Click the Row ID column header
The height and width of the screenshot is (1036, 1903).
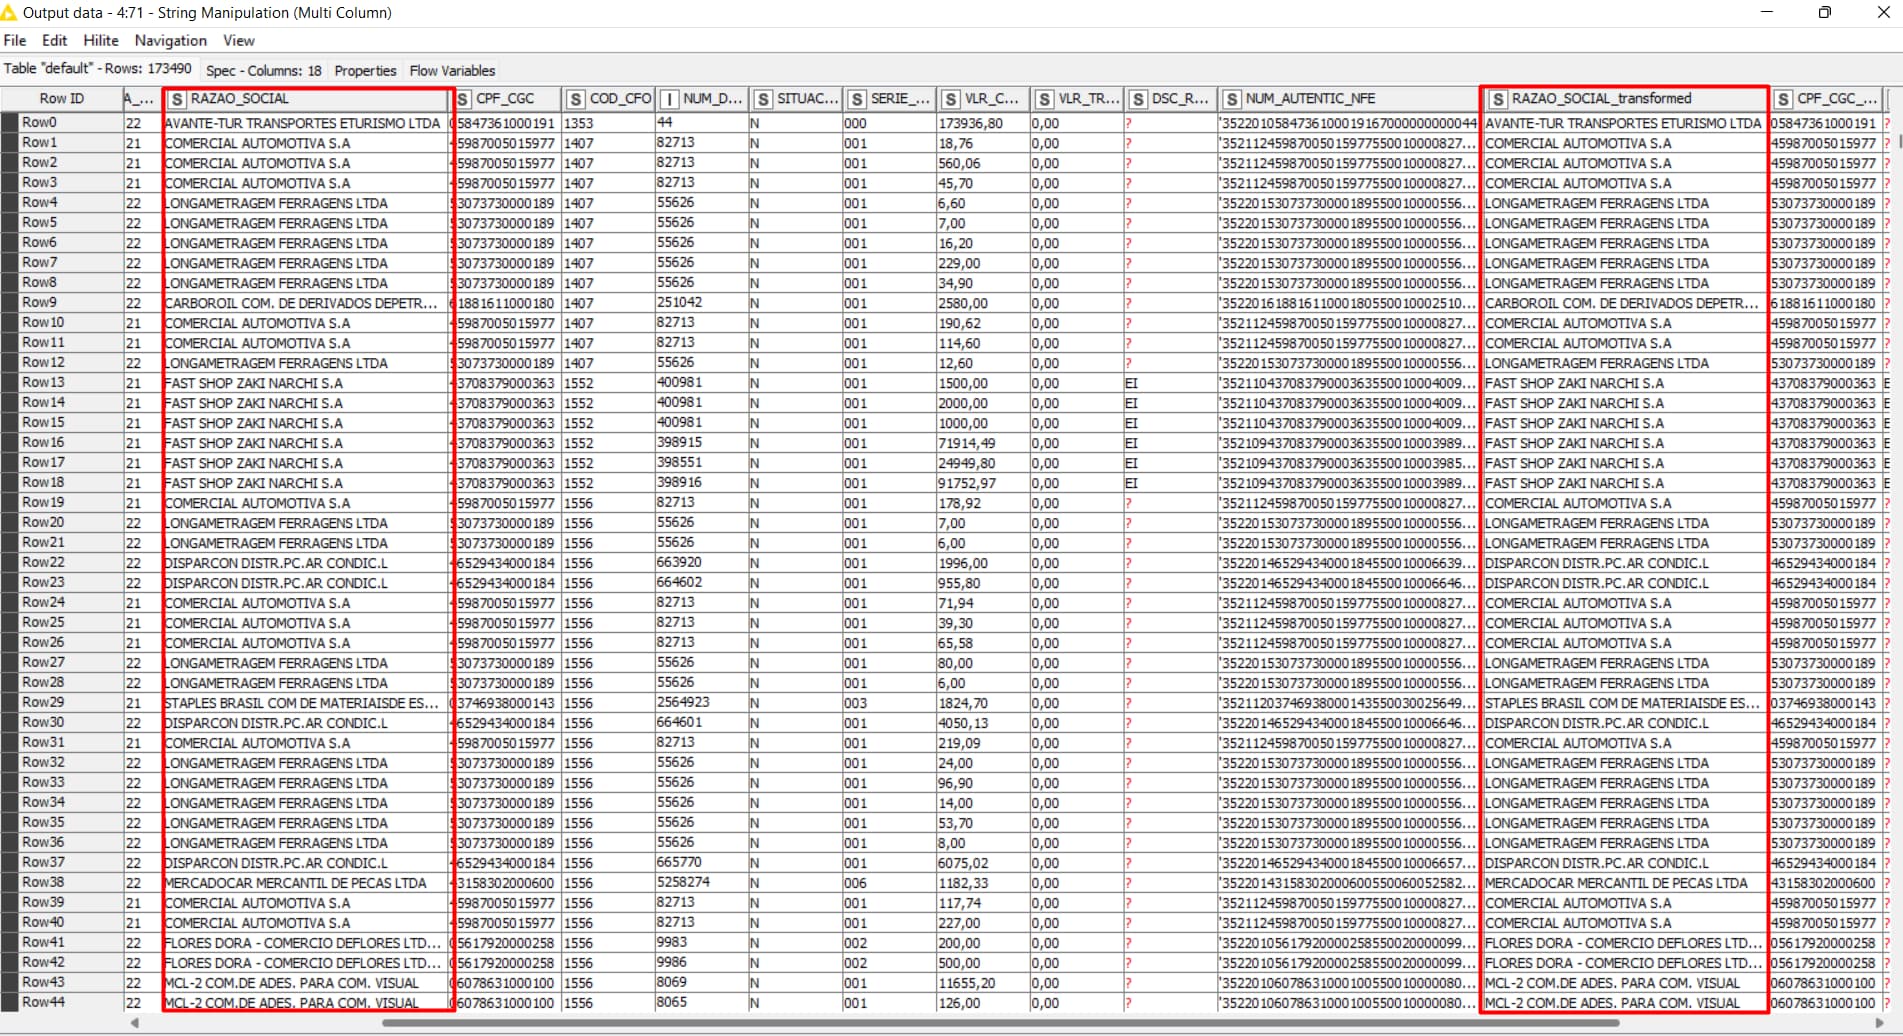tap(62, 99)
